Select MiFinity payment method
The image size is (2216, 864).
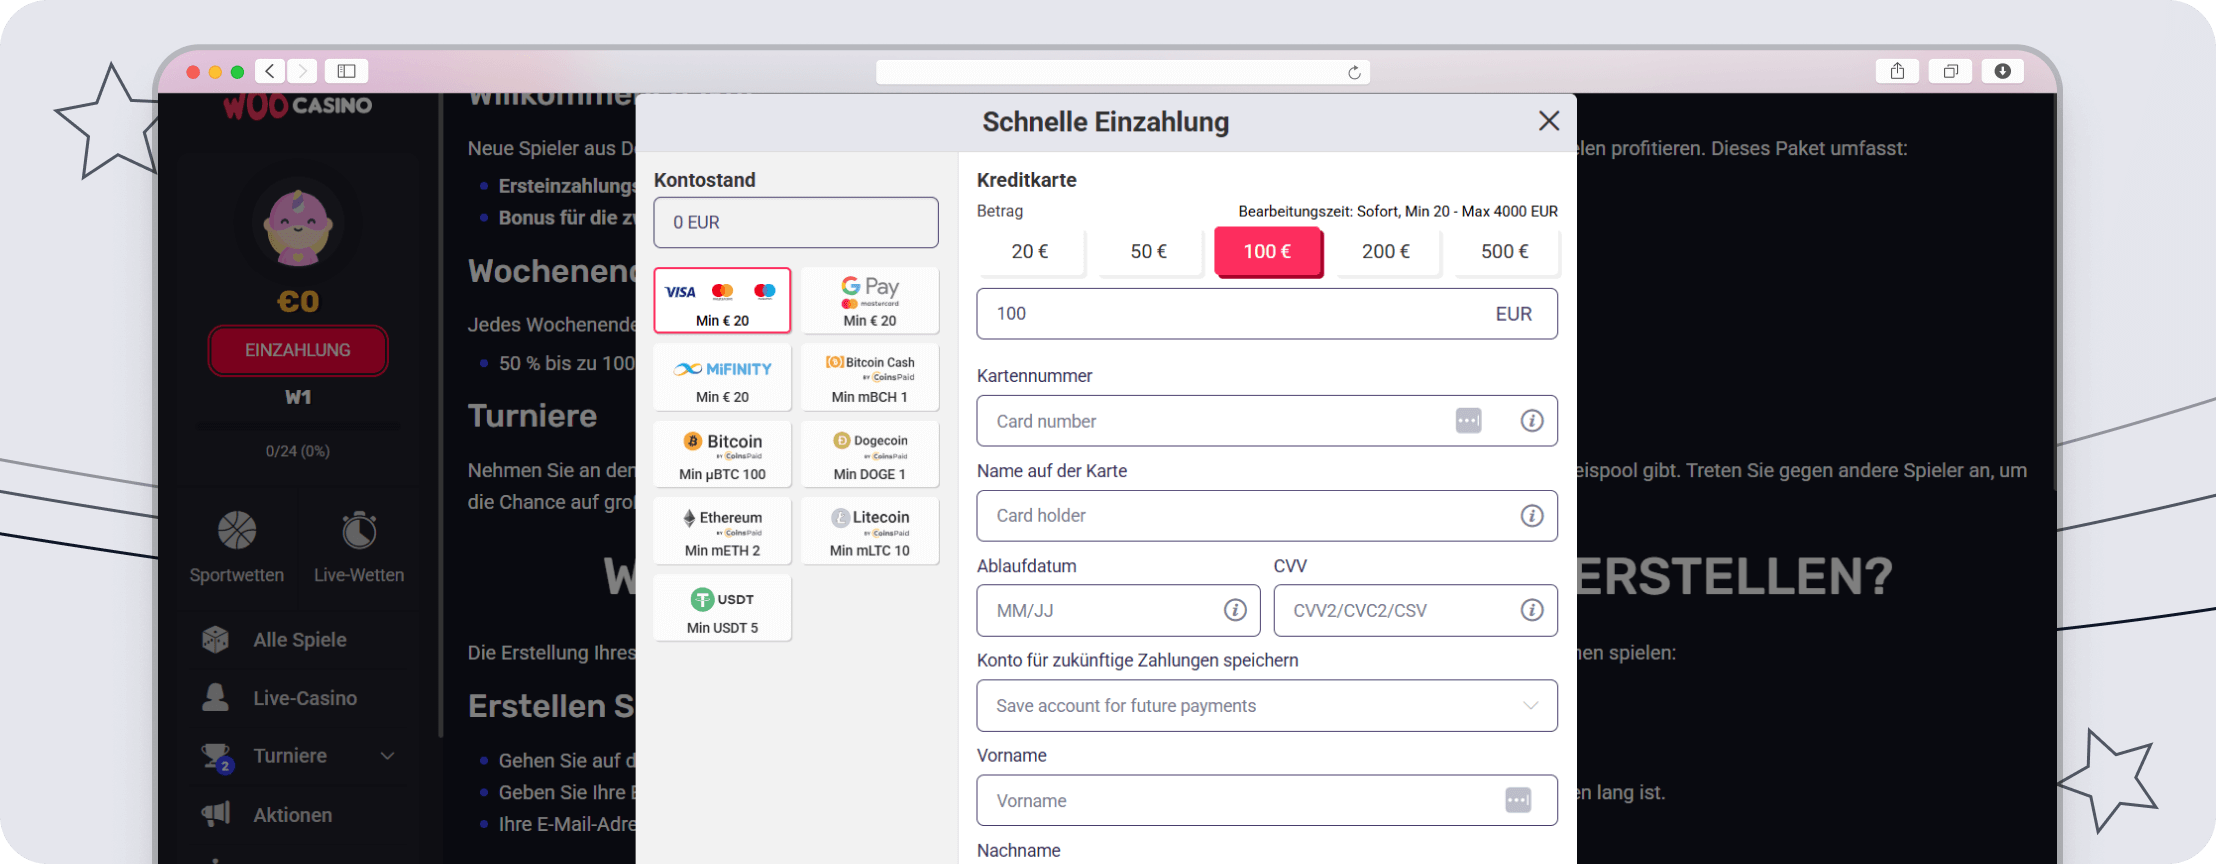click(x=722, y=377)
